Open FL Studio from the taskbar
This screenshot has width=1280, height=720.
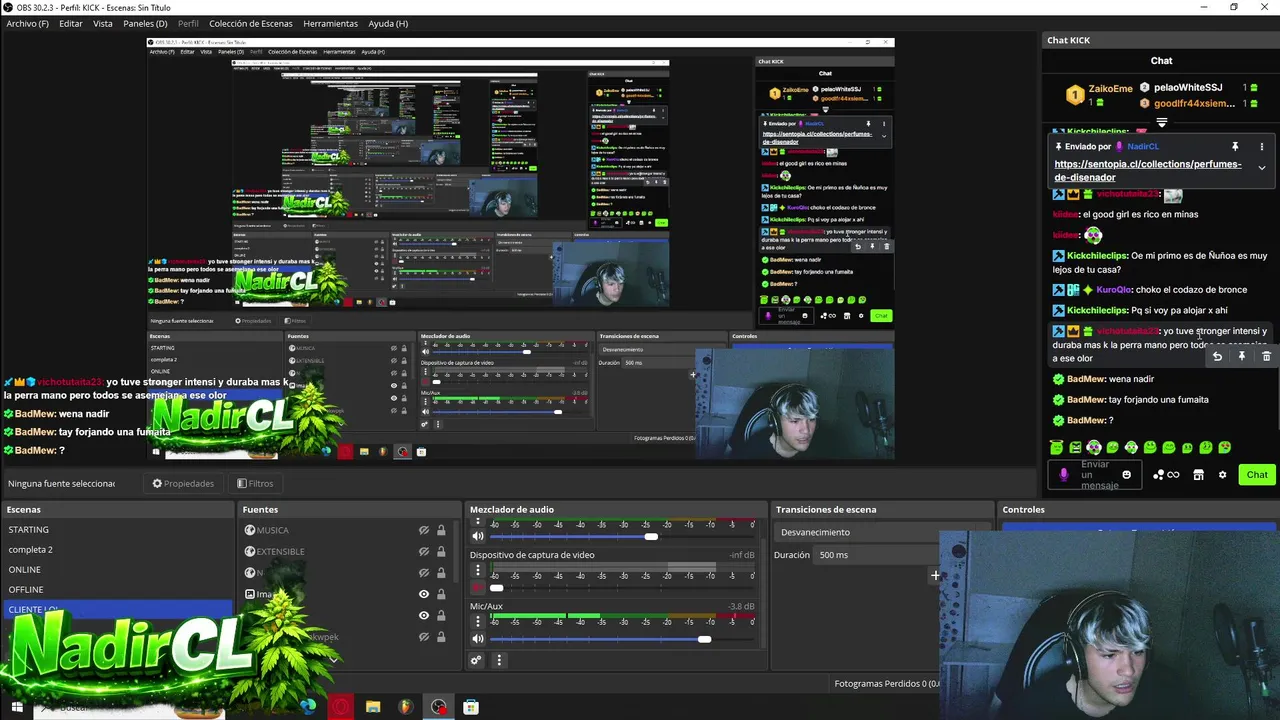[x=405, y=707]
